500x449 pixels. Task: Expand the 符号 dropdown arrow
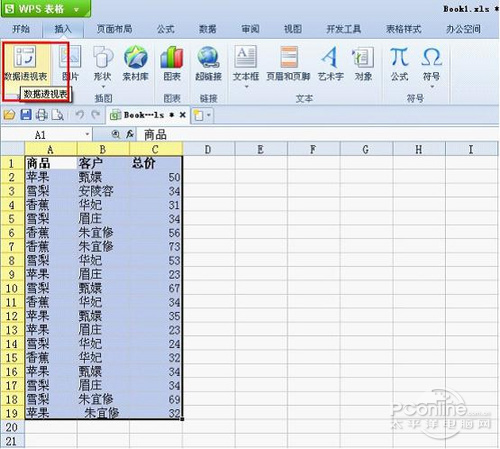click(432, 87)
